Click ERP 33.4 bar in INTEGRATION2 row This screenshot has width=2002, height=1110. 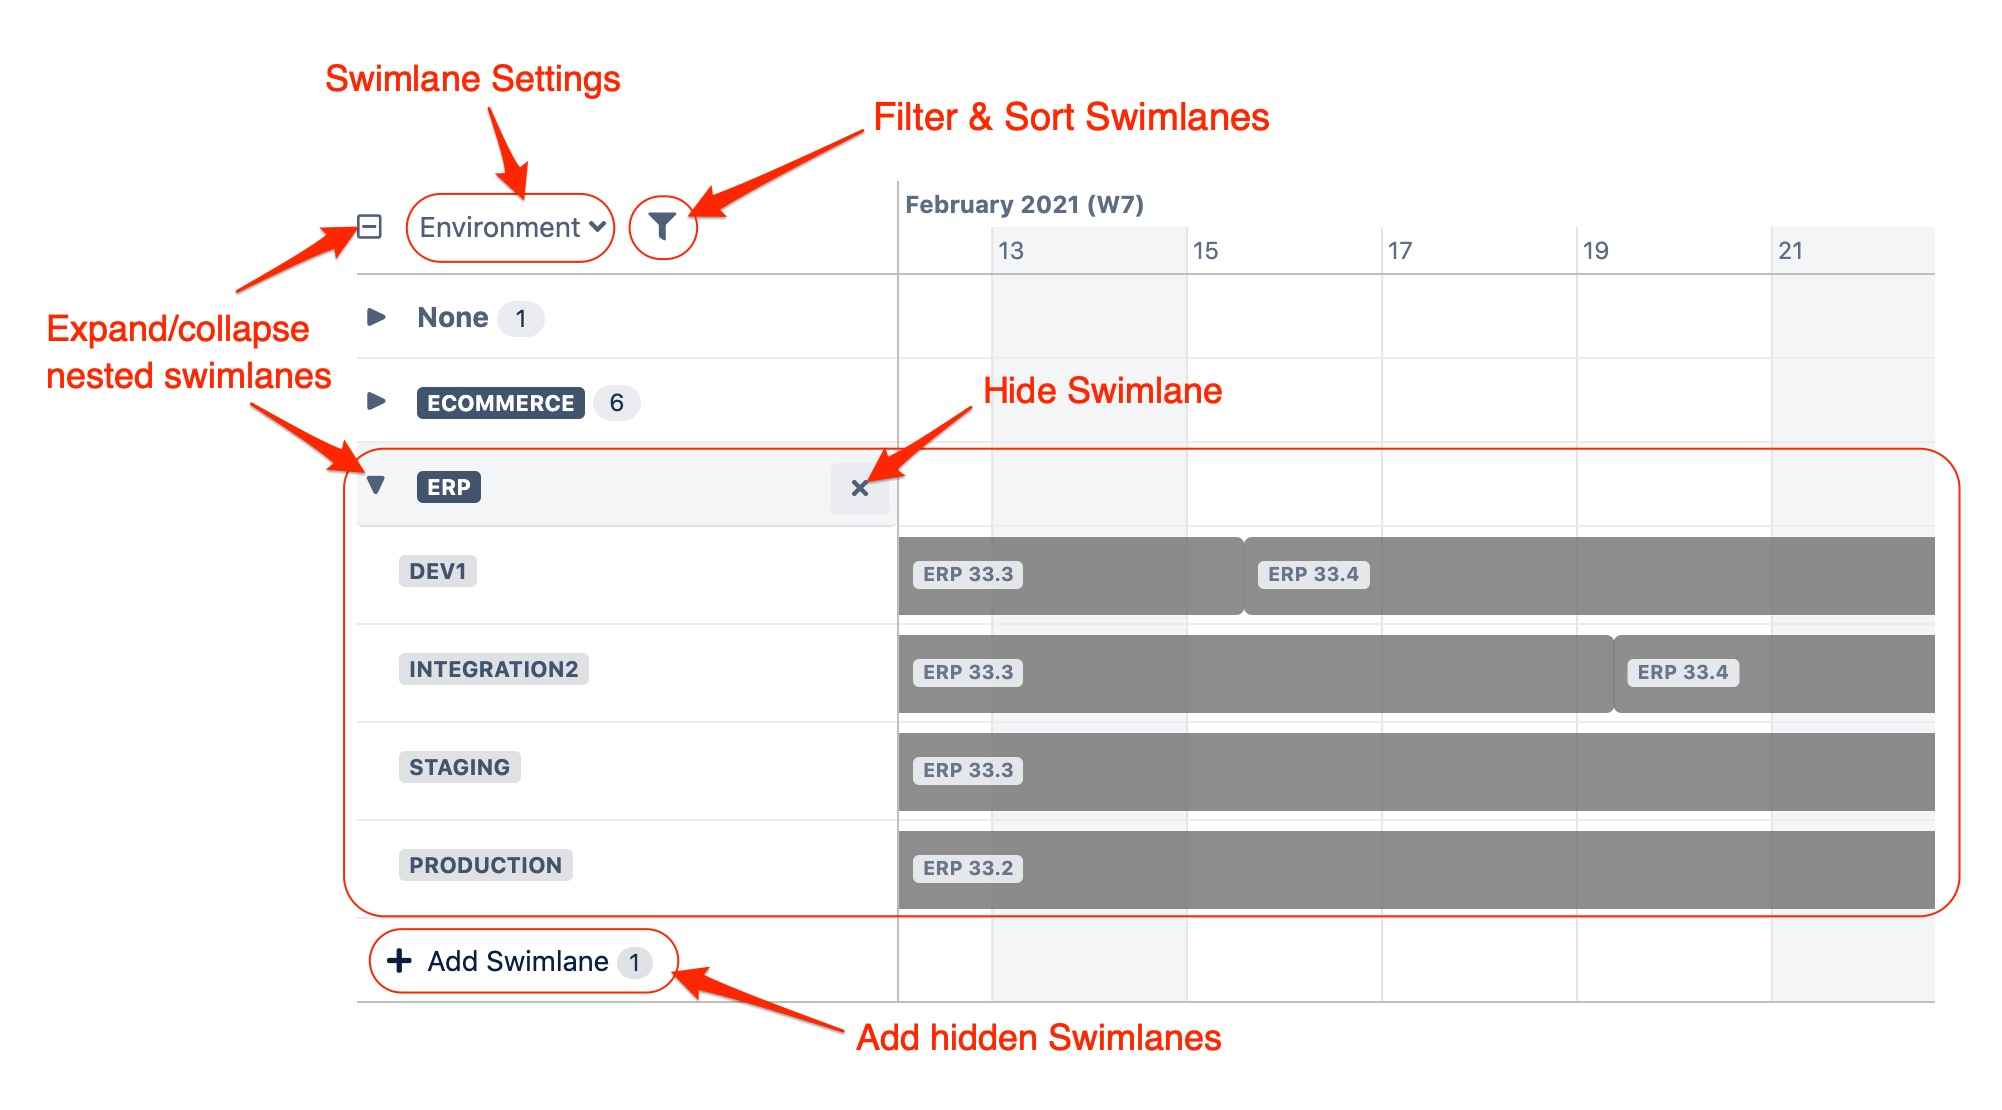(1682, 673)
